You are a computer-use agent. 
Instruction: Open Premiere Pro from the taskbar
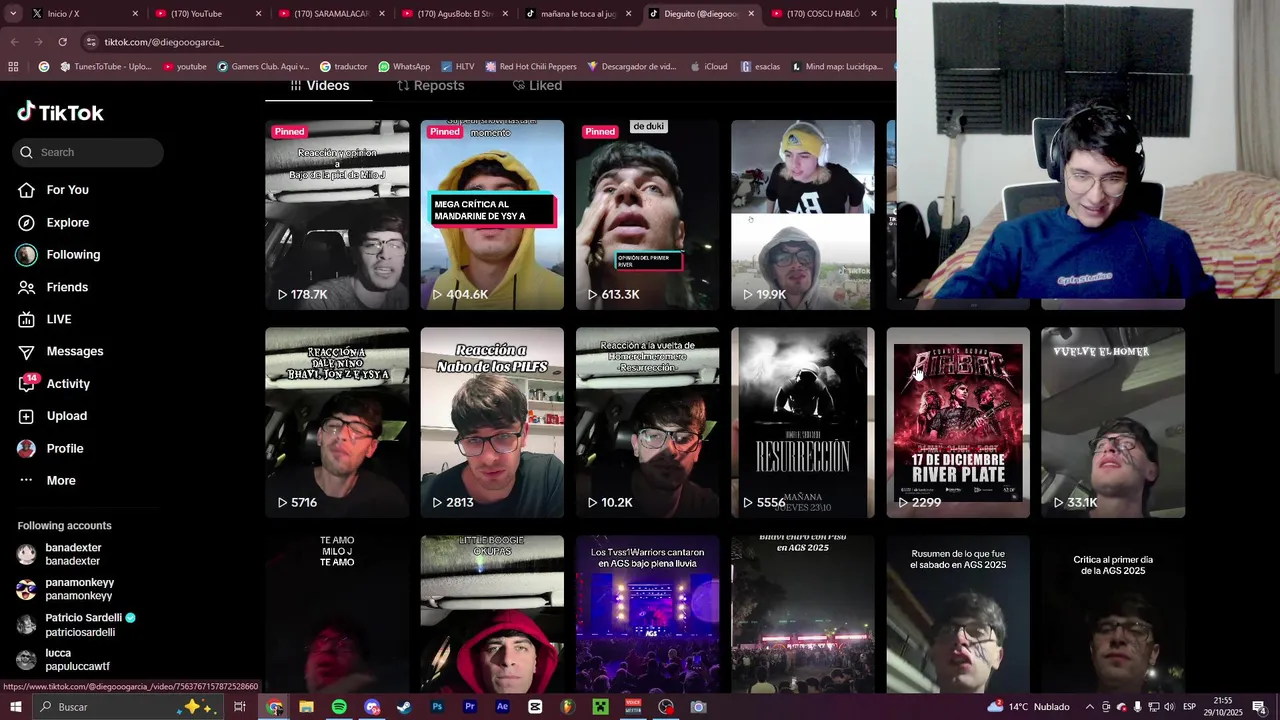pos(470,707)
